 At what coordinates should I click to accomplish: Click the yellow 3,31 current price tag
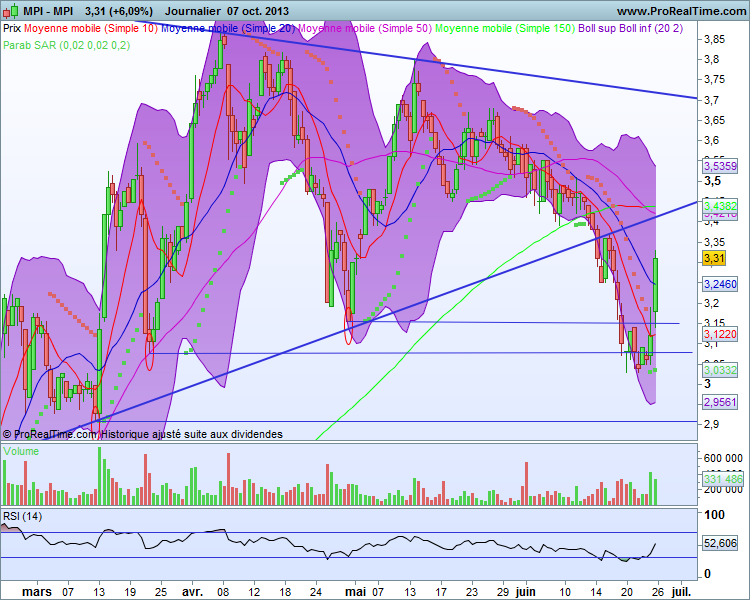[x=714, y=258]
